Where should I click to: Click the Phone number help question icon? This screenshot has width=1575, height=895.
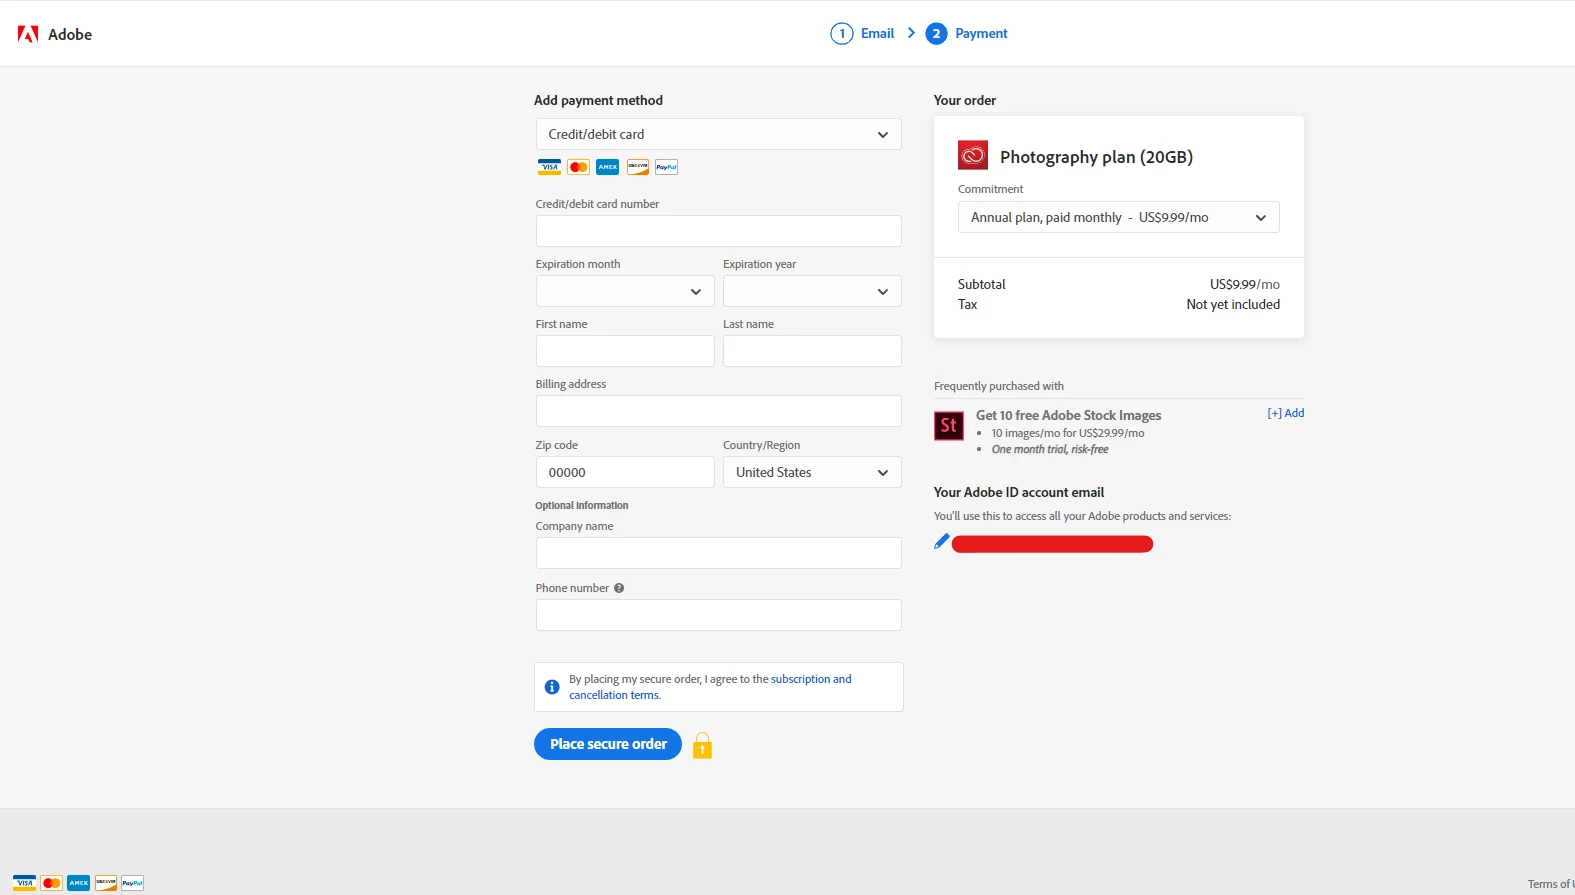pyautogui.click(x=619, y=588)
